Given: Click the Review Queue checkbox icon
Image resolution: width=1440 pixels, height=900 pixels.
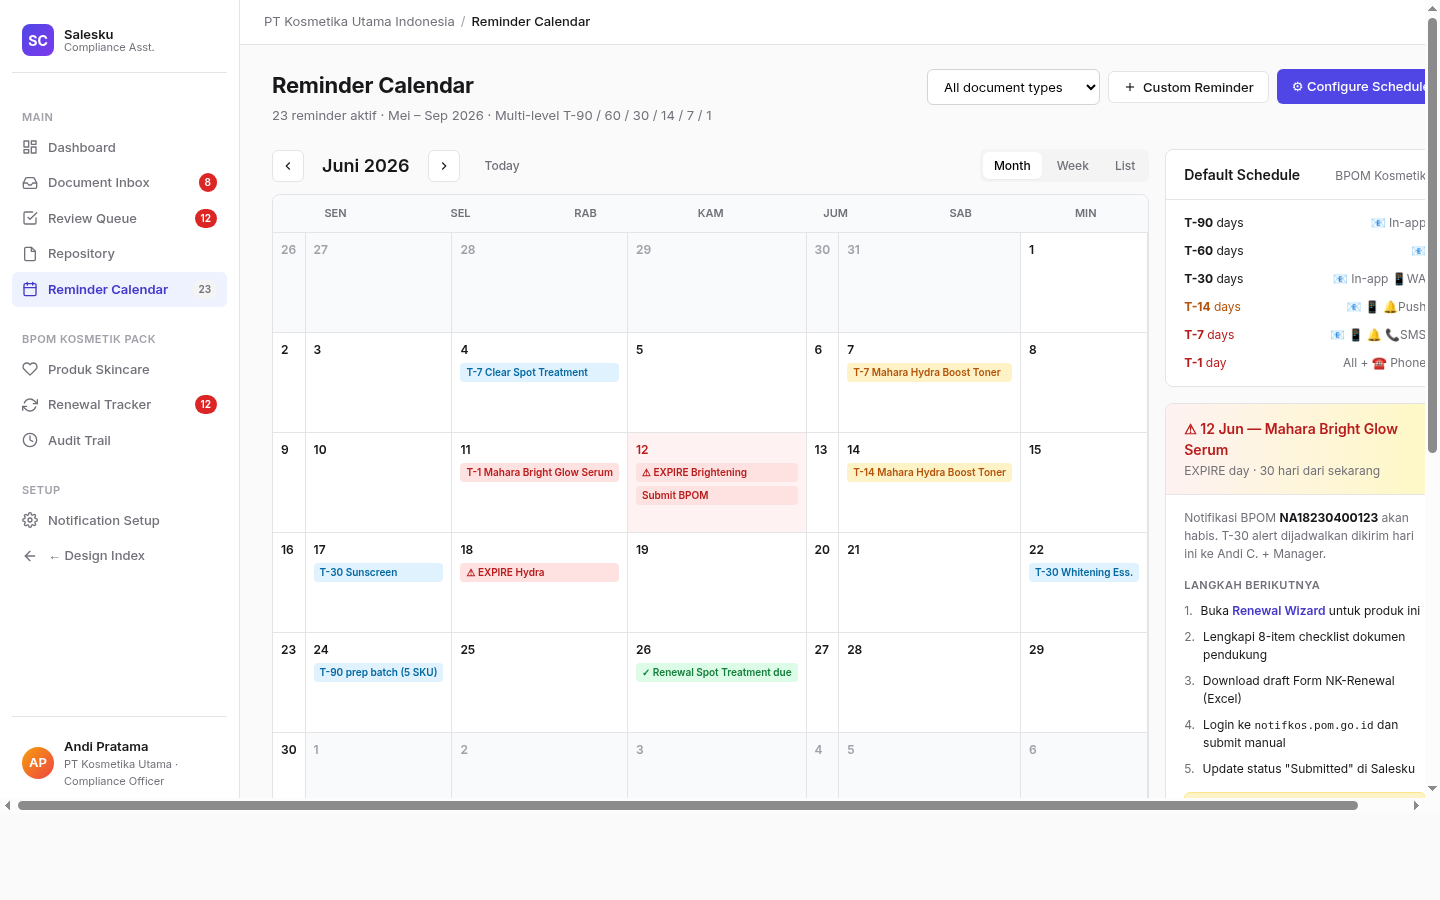Looking at the screenshot, I should pos(30,218).
